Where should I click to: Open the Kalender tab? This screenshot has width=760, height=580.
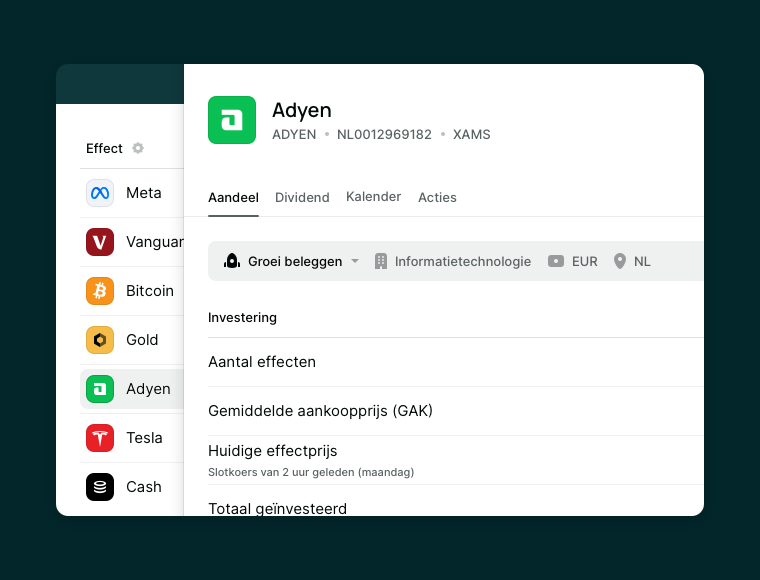pyautogui.click(x=373, y=197)
